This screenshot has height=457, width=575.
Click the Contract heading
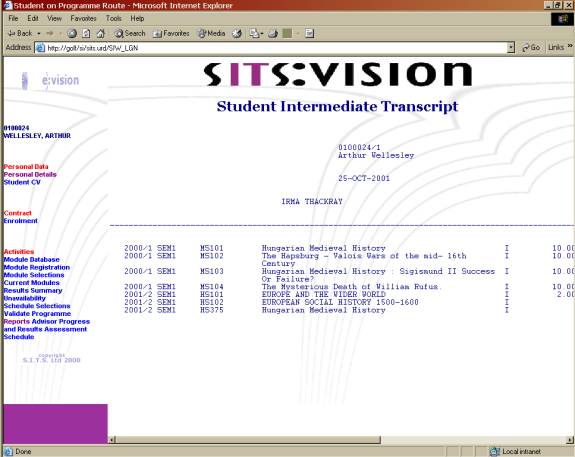[18, 213]
